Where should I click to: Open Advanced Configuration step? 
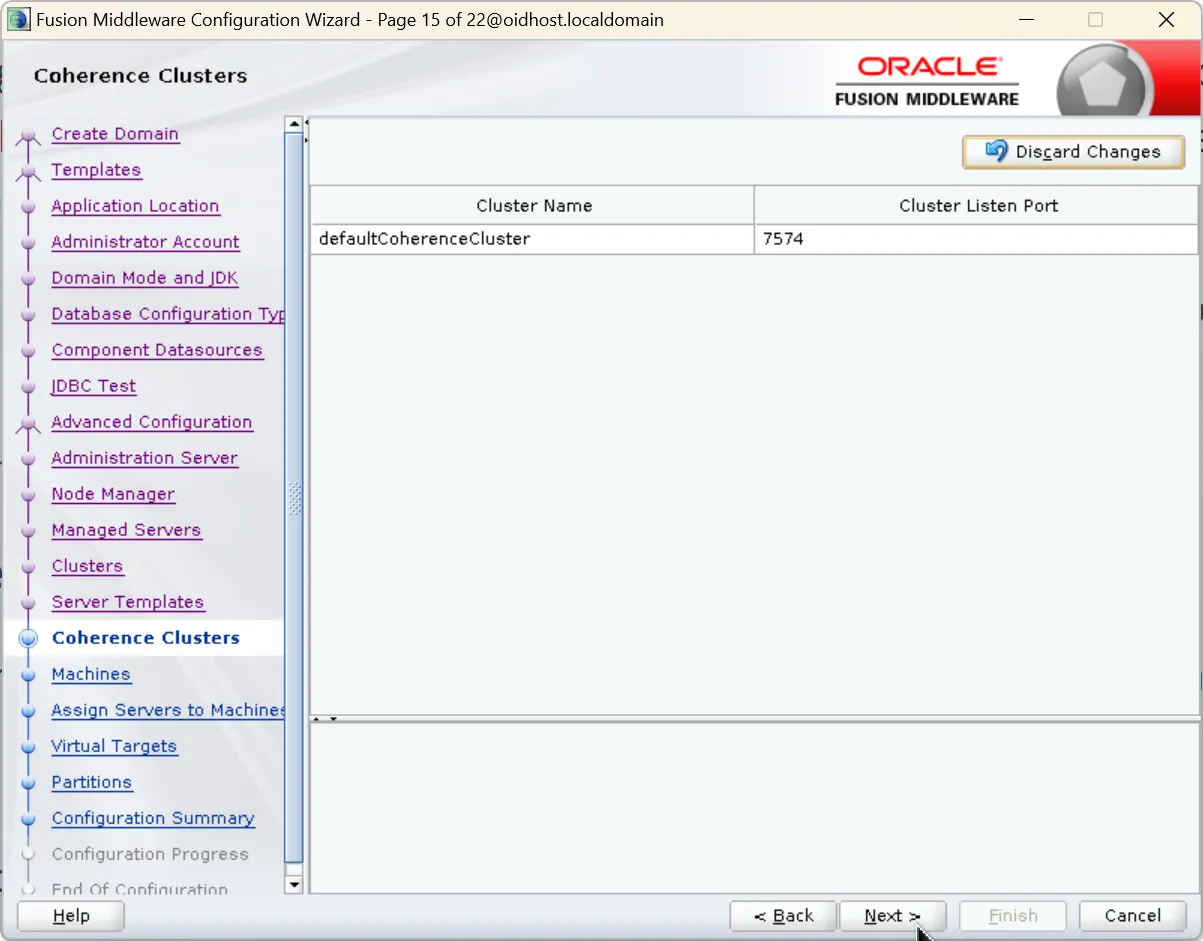click(152, 422)
